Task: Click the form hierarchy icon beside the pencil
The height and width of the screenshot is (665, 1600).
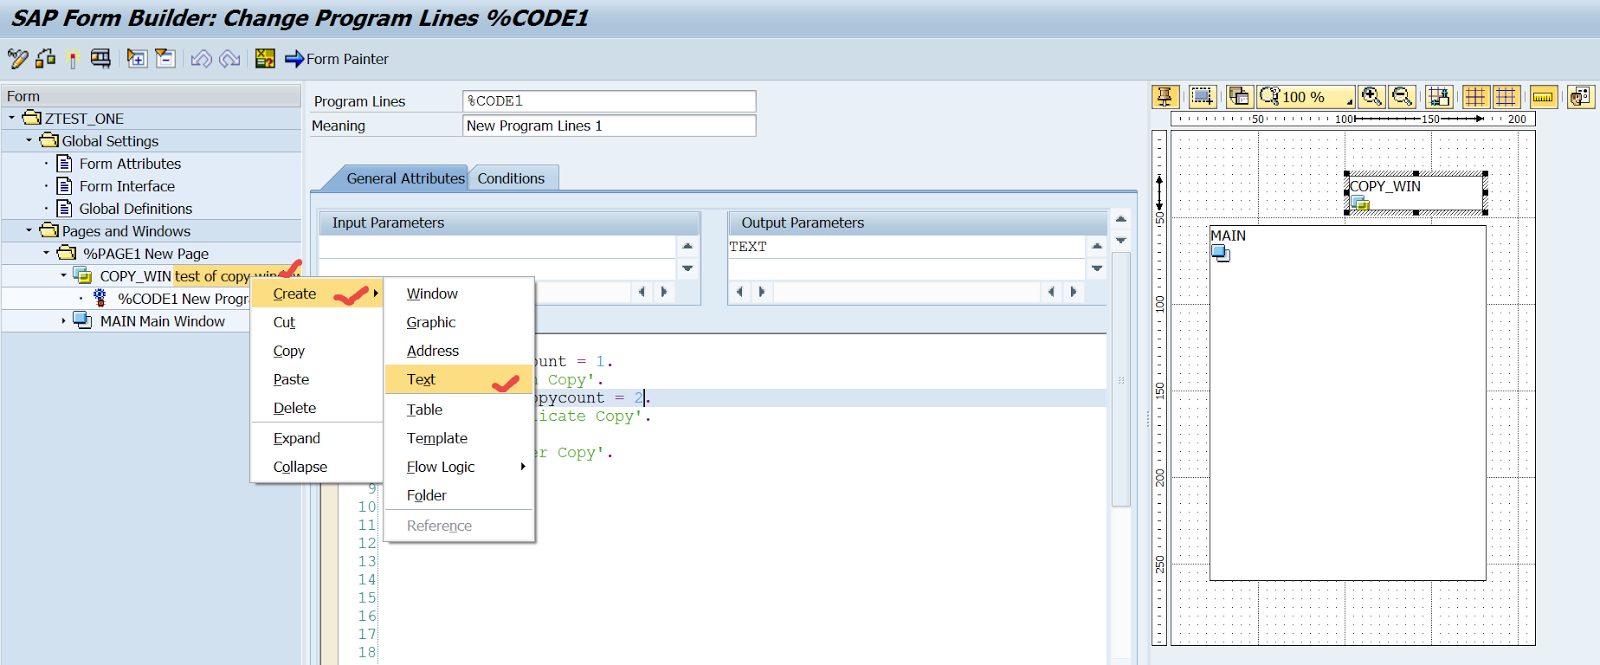Action: 45,59
